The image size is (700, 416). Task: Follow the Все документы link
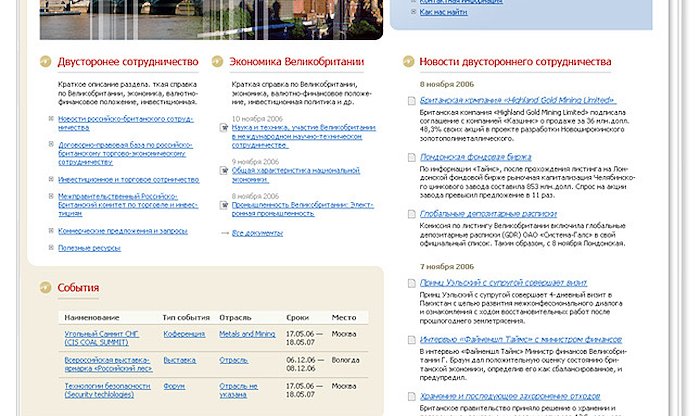tap(257, 233)
